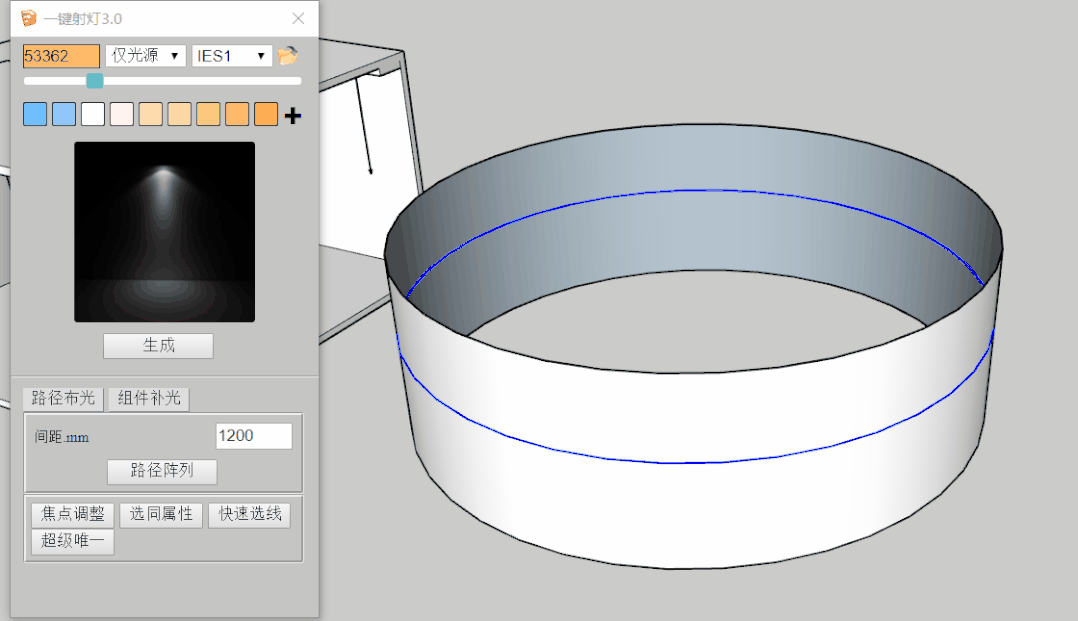Switch to the 组件补光 tab
1078x621 pixels.
click(x=148, y=398)
